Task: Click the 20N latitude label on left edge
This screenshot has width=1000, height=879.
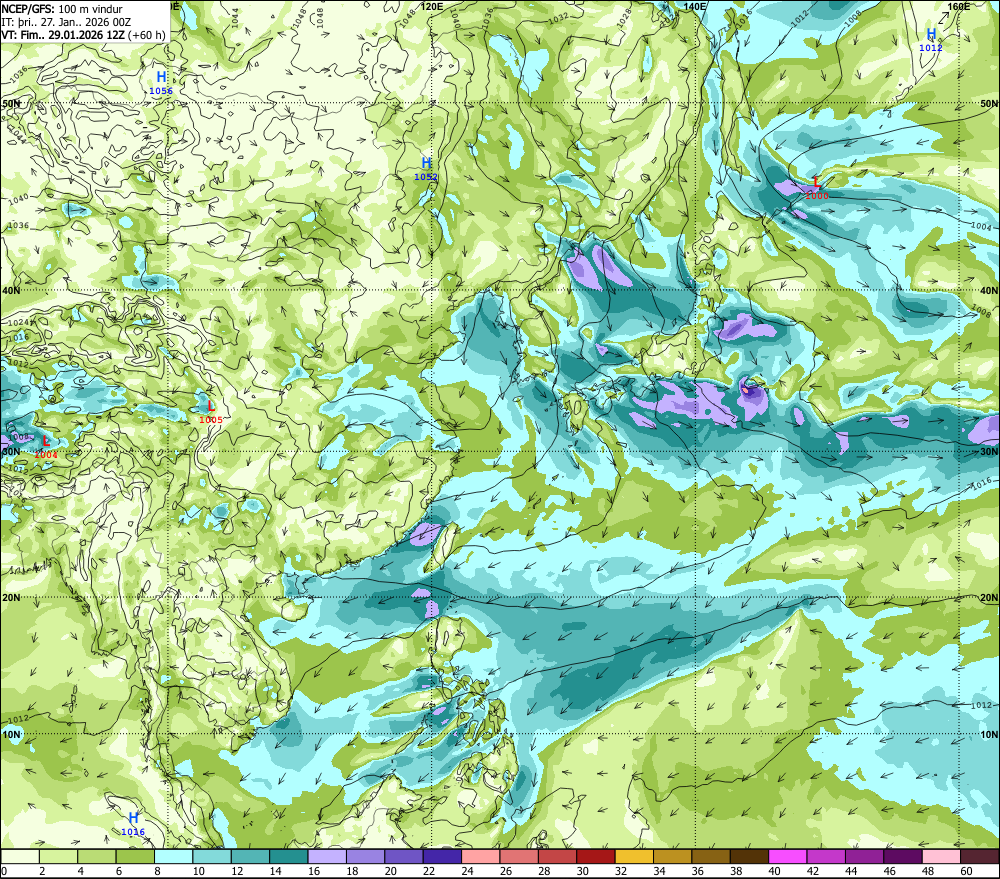Action: pyautogui.click(x=11, y=598)
